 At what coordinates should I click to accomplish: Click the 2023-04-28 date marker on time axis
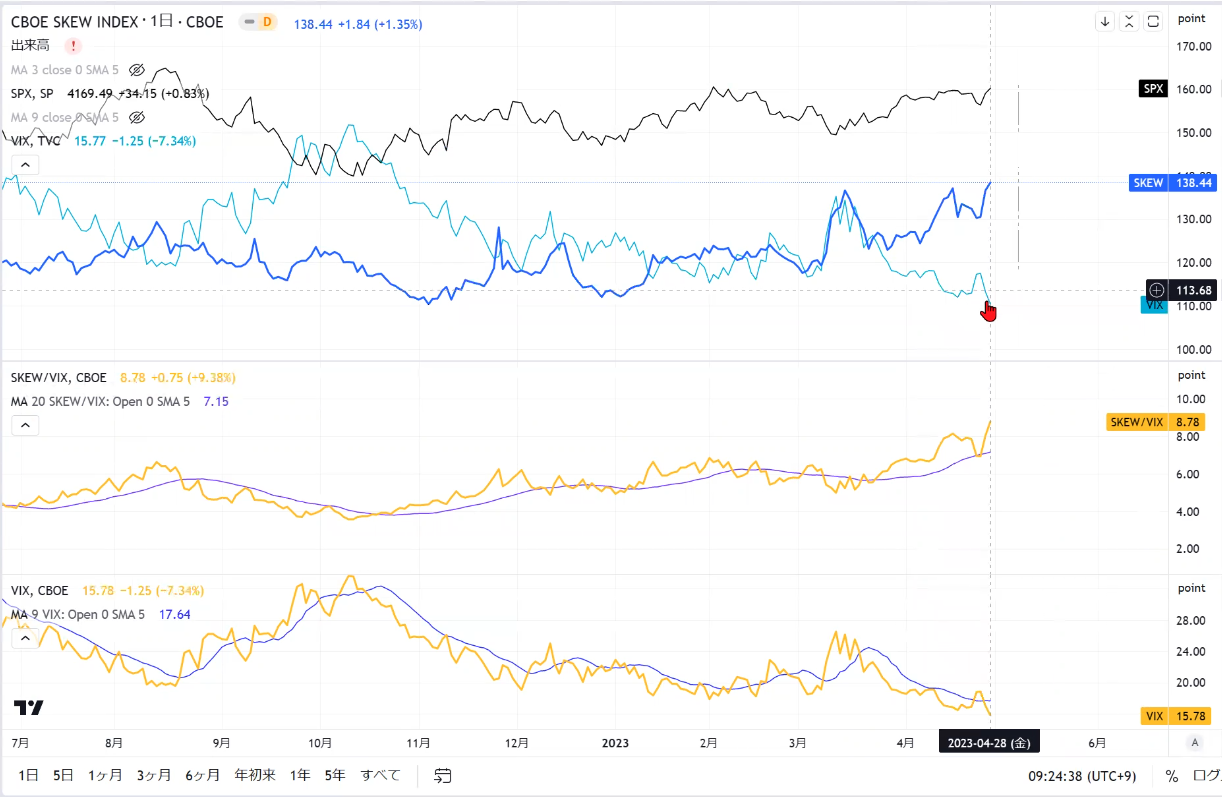(x=990, y=742)
